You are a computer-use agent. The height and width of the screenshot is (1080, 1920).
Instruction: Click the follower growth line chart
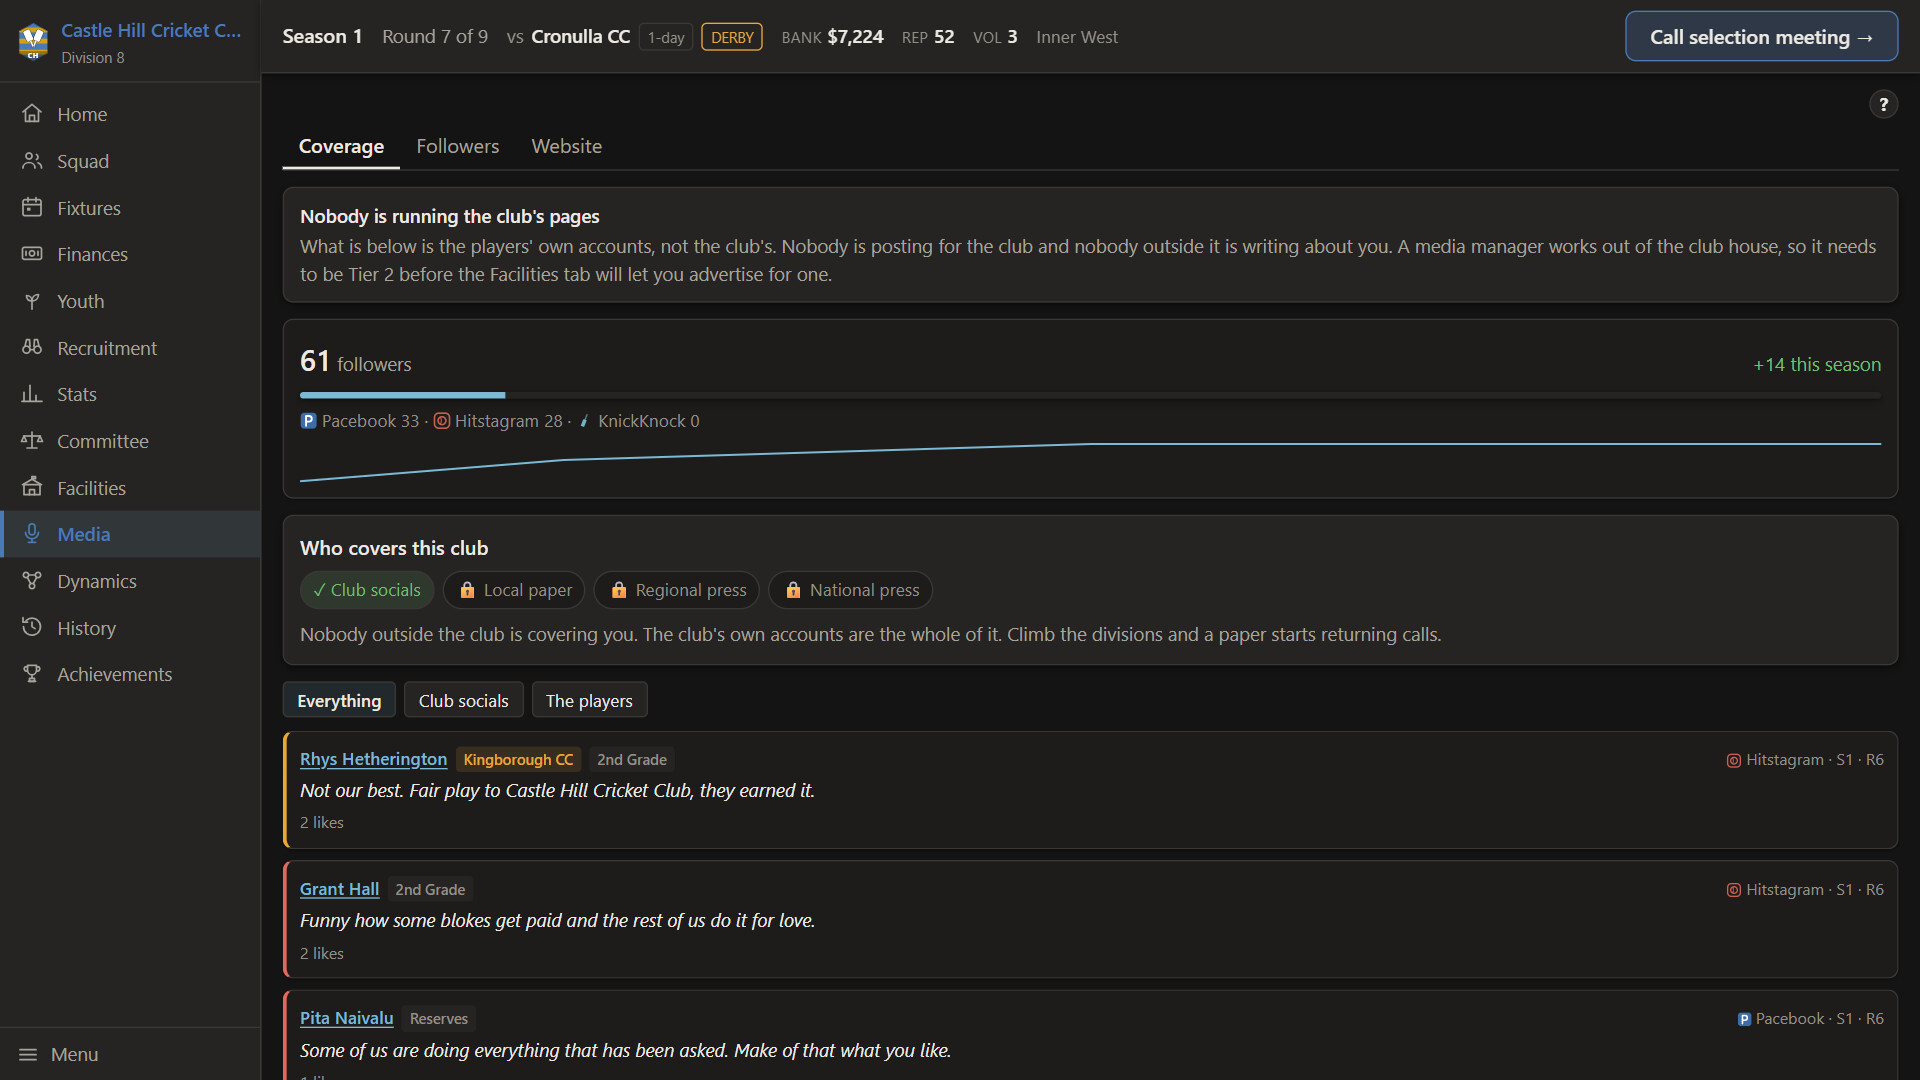(x=1090, y=462)
